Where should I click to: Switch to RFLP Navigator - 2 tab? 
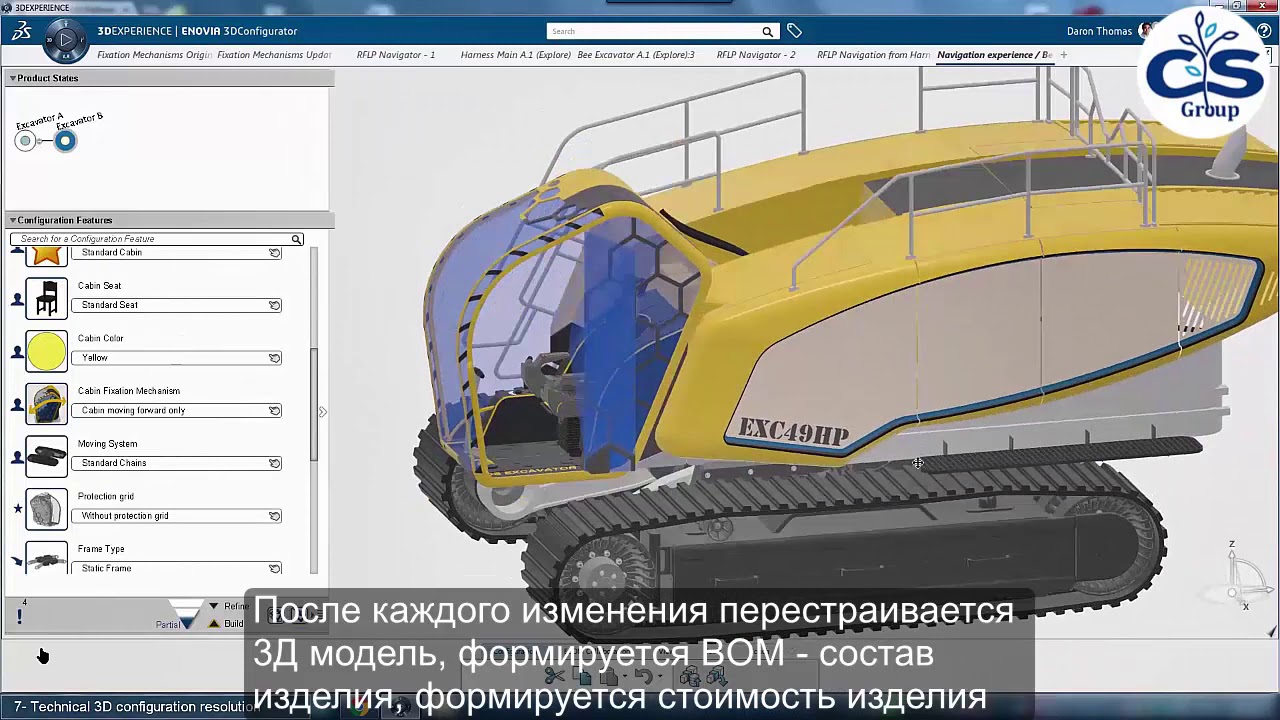pos(756,55)
